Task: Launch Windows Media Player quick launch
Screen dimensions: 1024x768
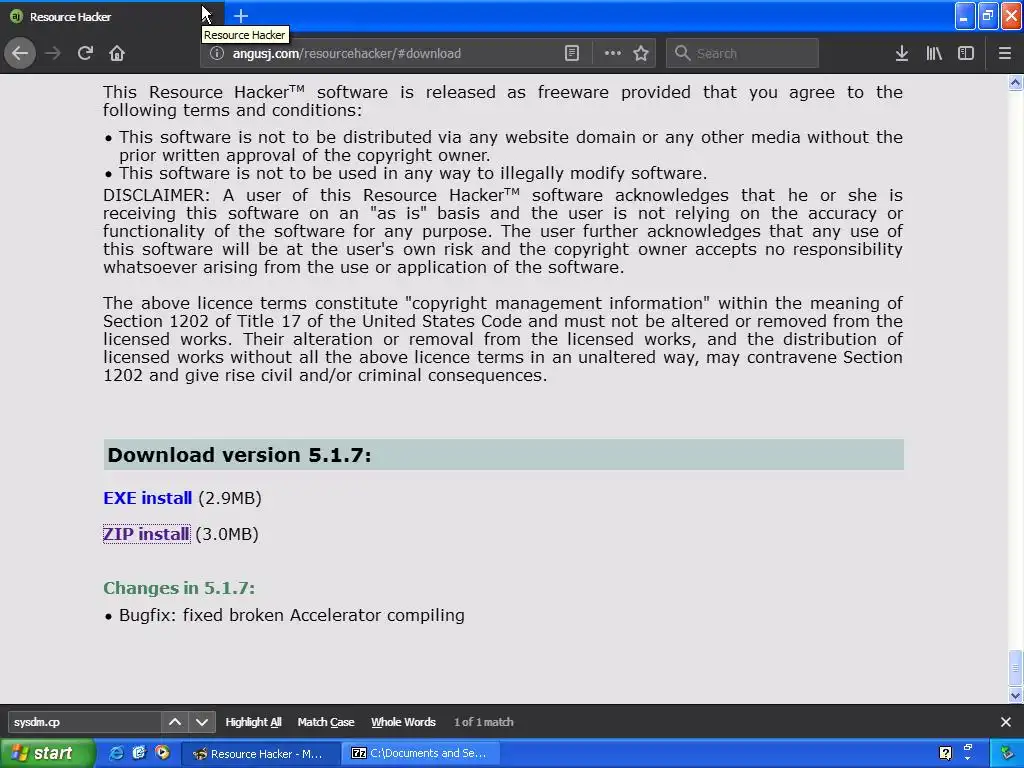Action: 162,753
